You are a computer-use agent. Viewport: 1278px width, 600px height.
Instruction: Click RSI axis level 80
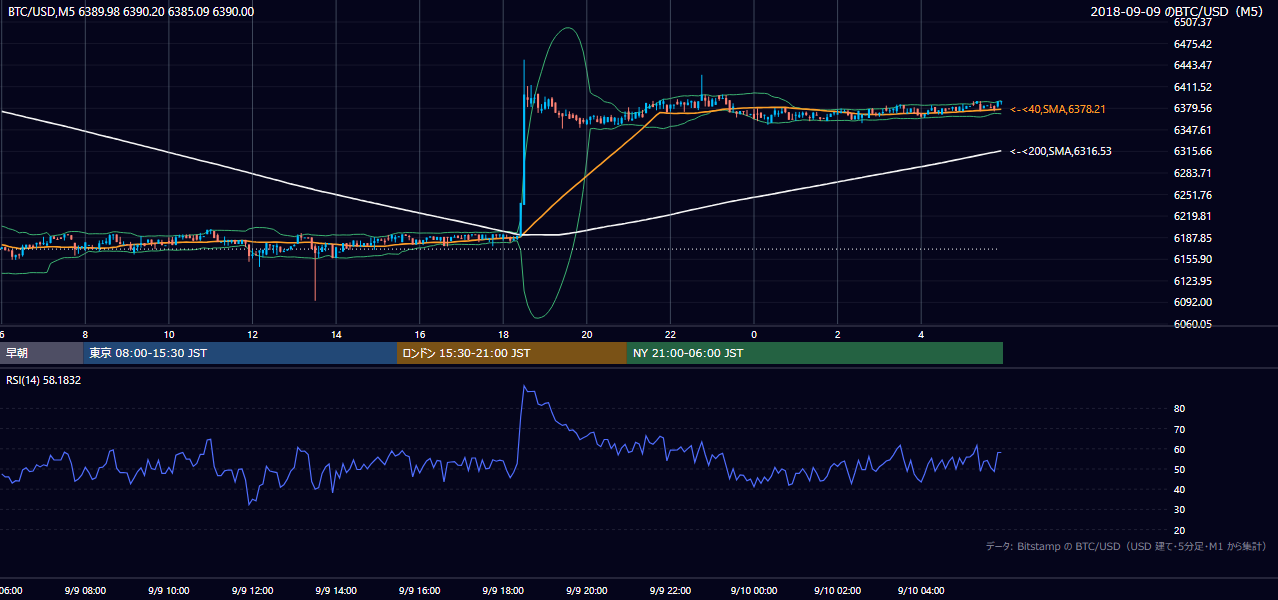[x=1180, y=409]
